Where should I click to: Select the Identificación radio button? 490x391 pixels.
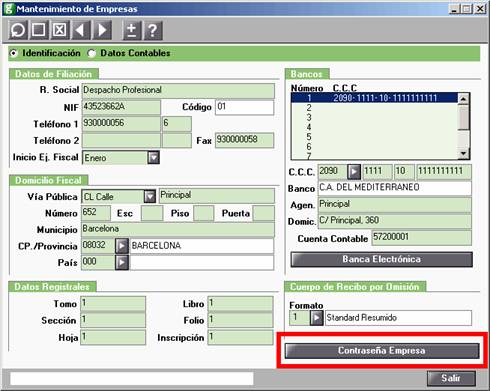click(x=14, y=53)
